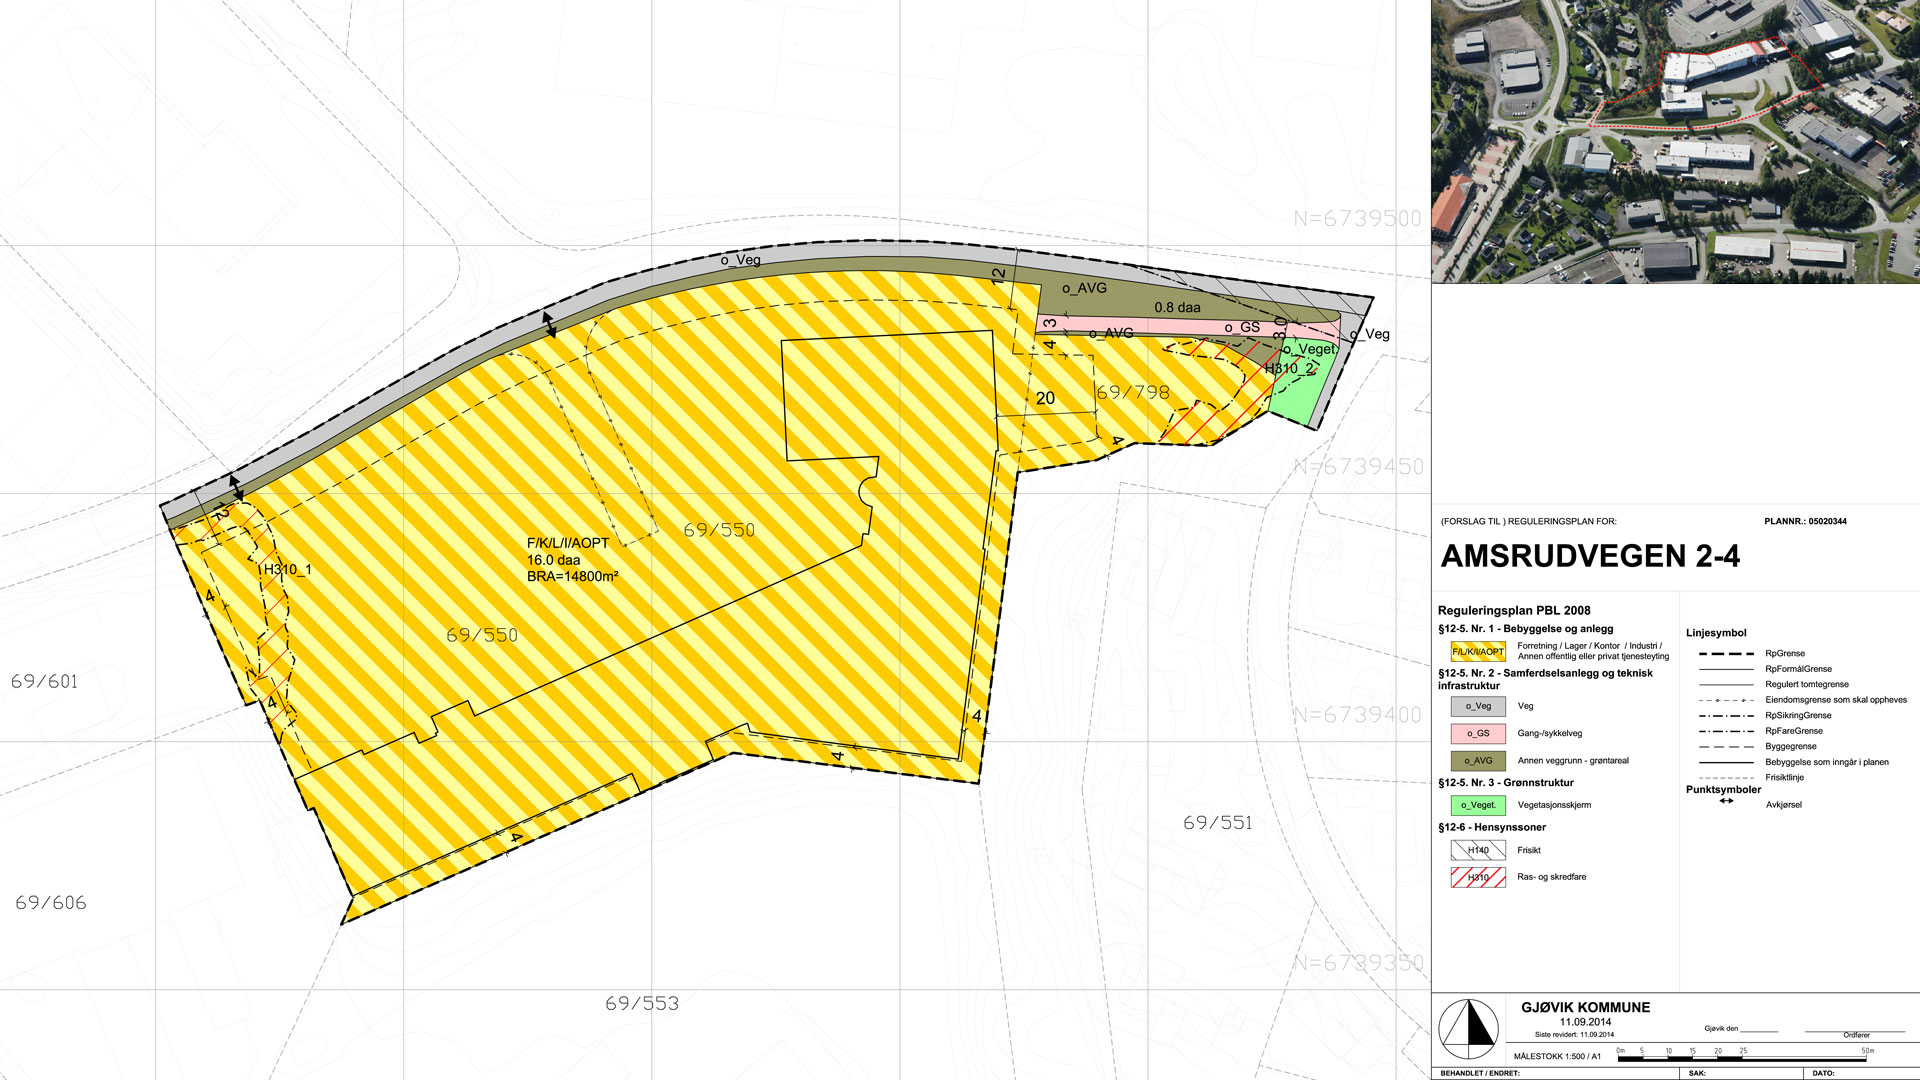
Task: Click the Ras- og skredfare legend label
Action: [x=1552, y=877]
